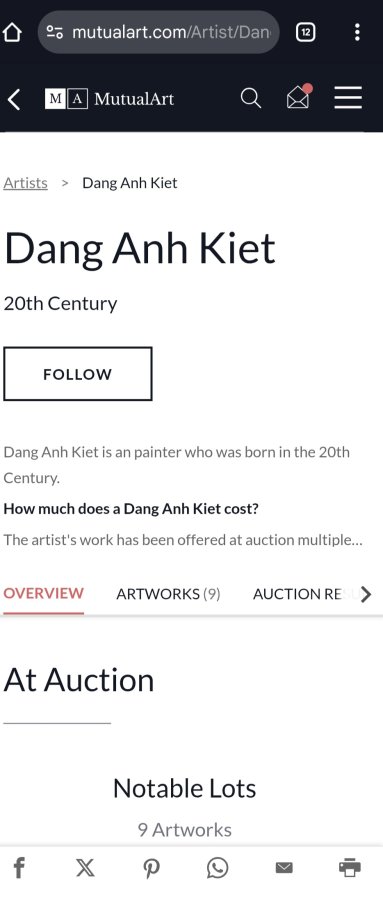Open the browser tab switcher showing 12
Screen dimensions: 383x900
pyautogui.click(x=305, y=33)
